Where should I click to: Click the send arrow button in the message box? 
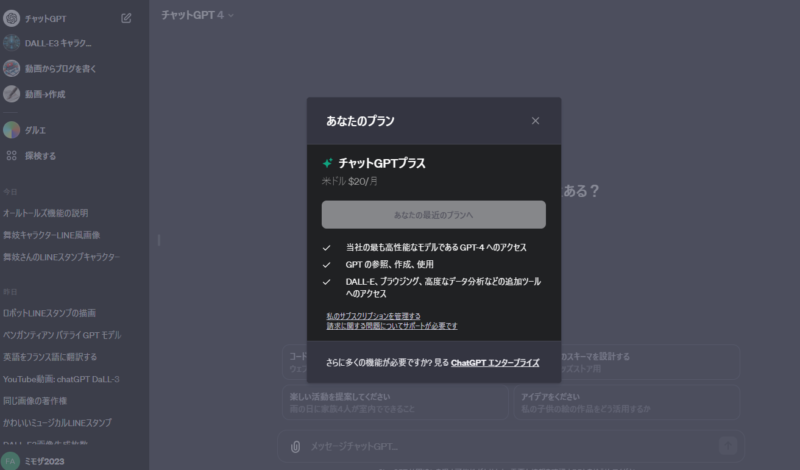(728, 446)
